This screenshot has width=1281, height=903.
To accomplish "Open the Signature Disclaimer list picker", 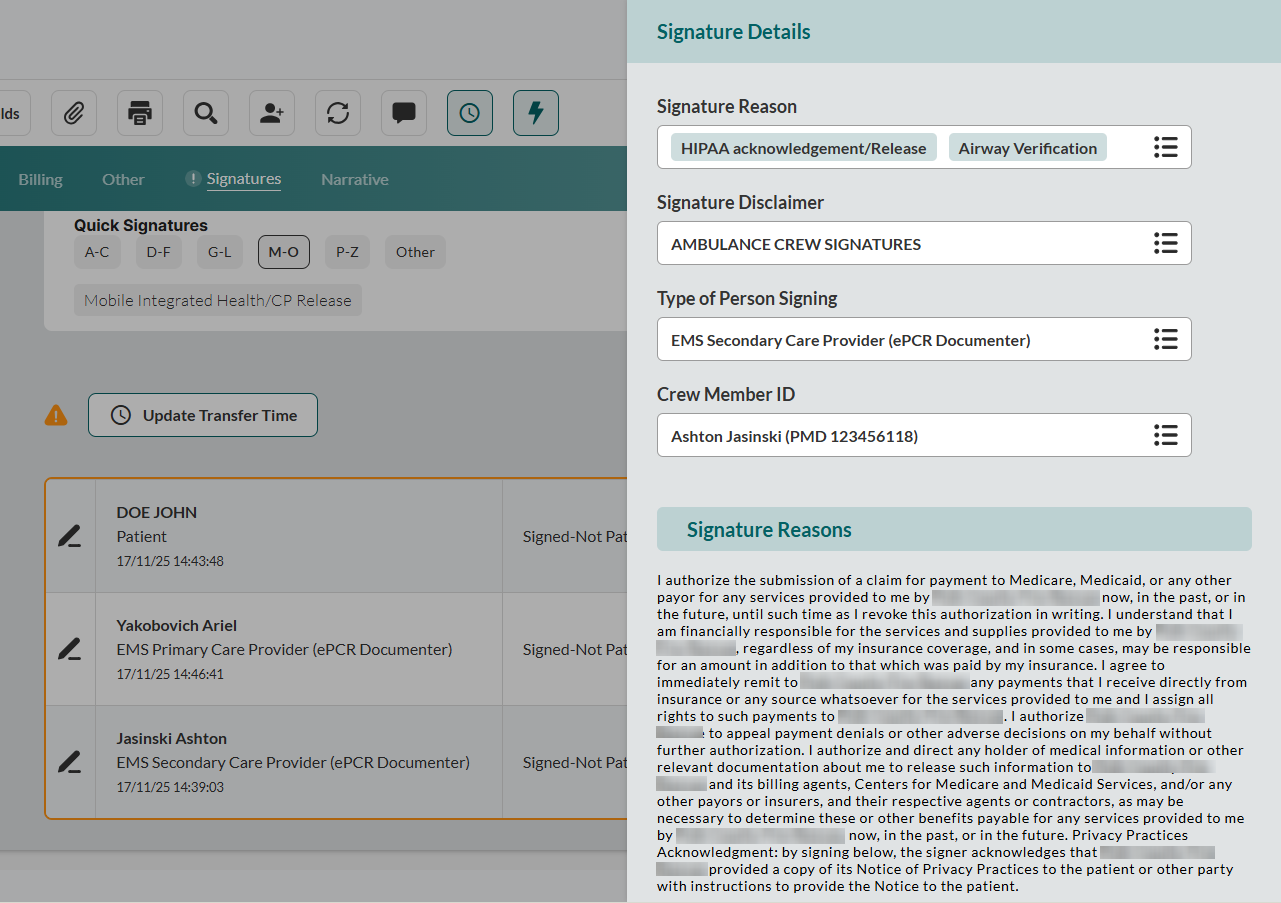I will click(1165, 244).
